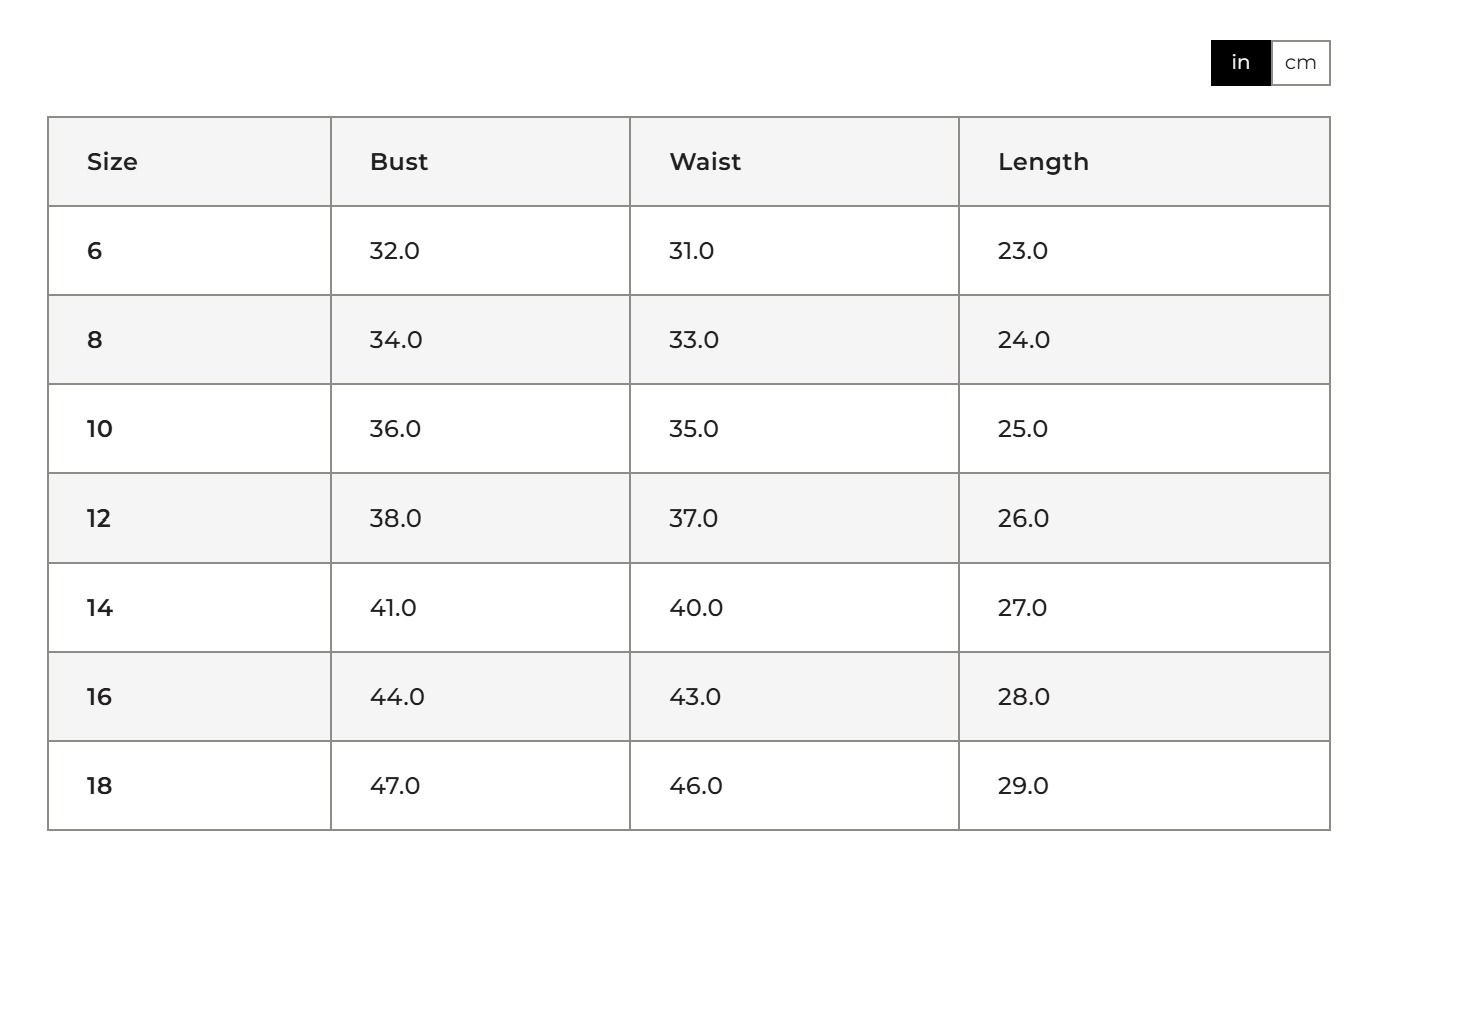Click the 38.0 bust measurement cell

tap(480, 518)
